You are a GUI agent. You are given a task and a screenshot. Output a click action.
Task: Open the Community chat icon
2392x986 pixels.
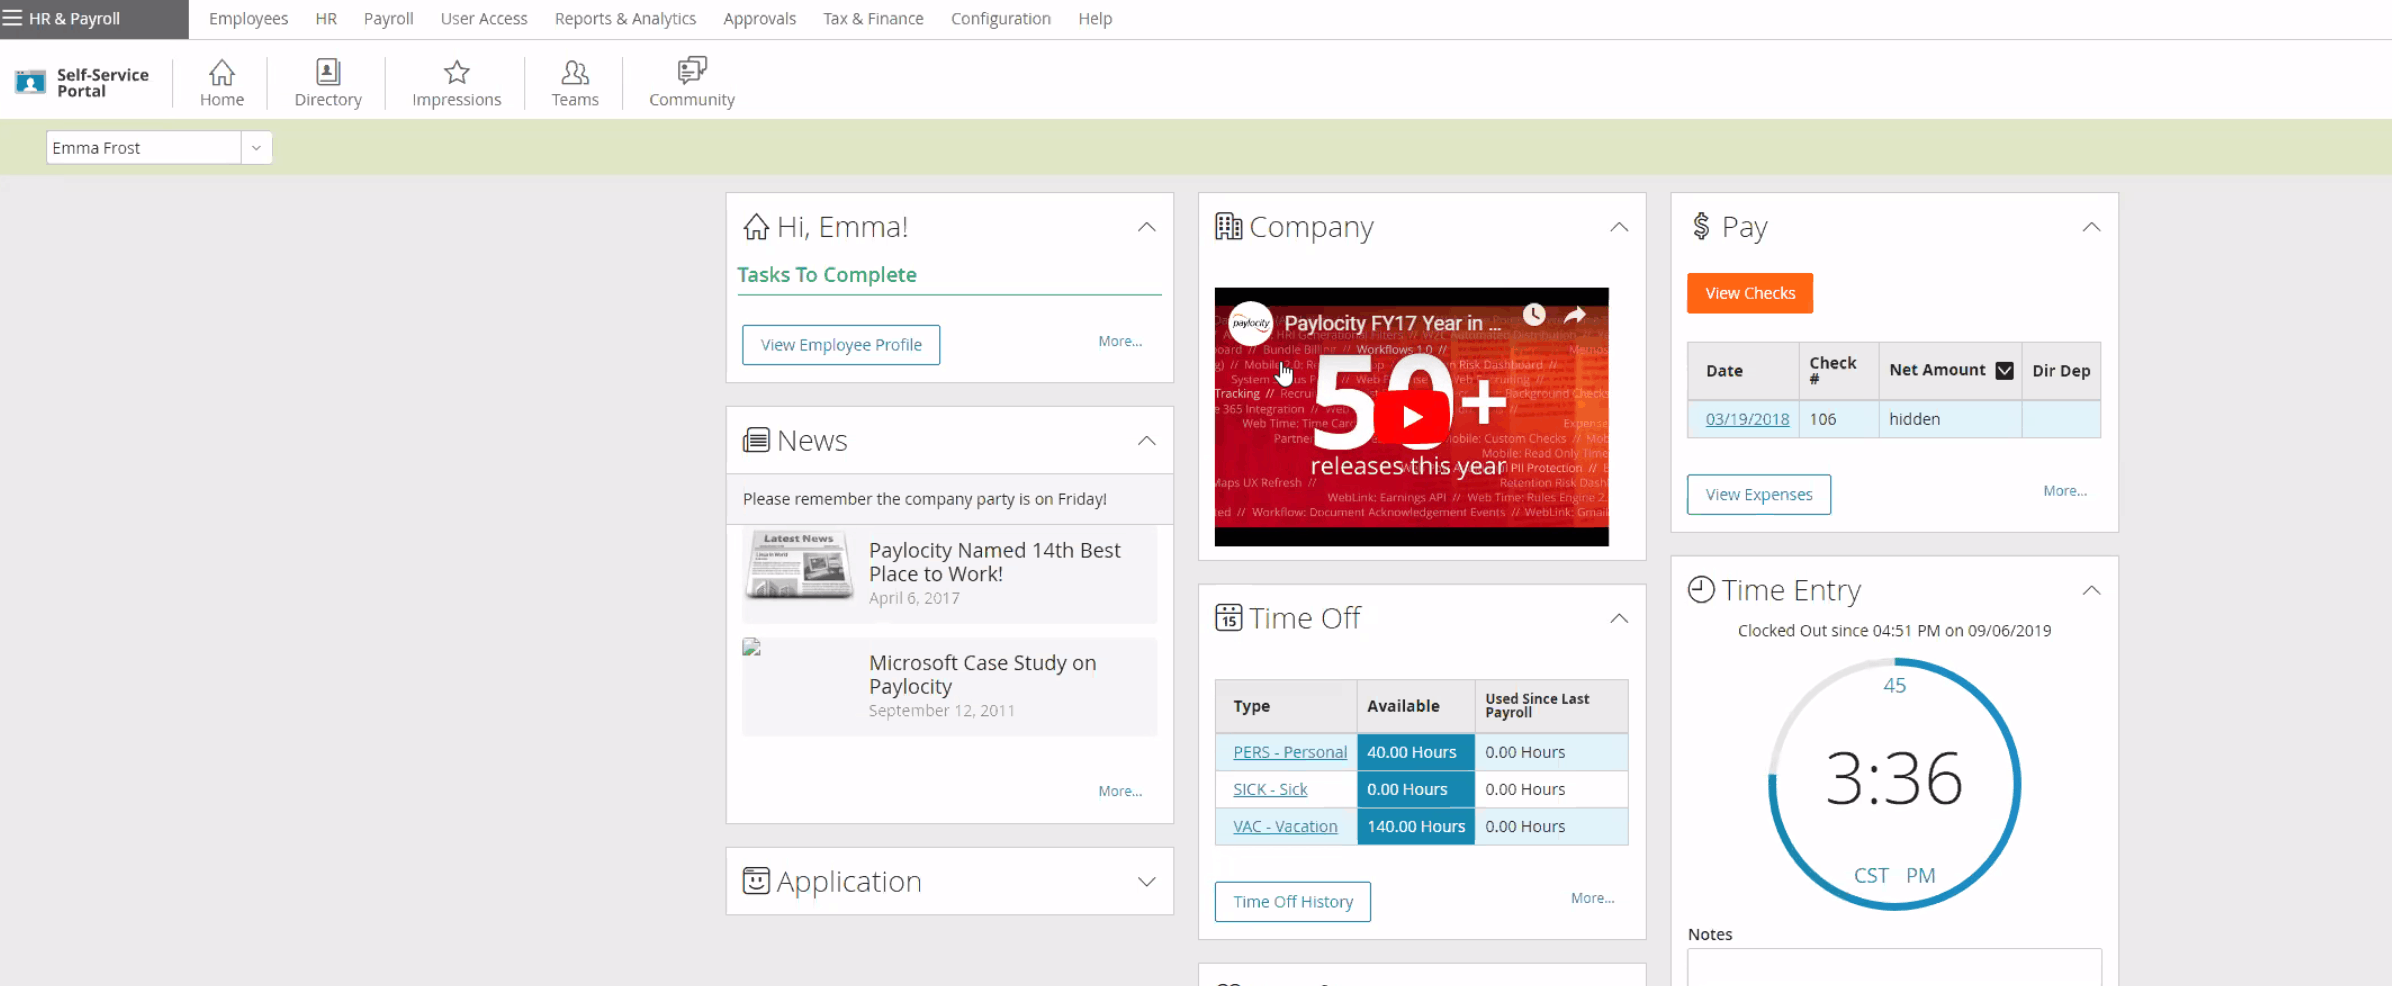point(692,70)
